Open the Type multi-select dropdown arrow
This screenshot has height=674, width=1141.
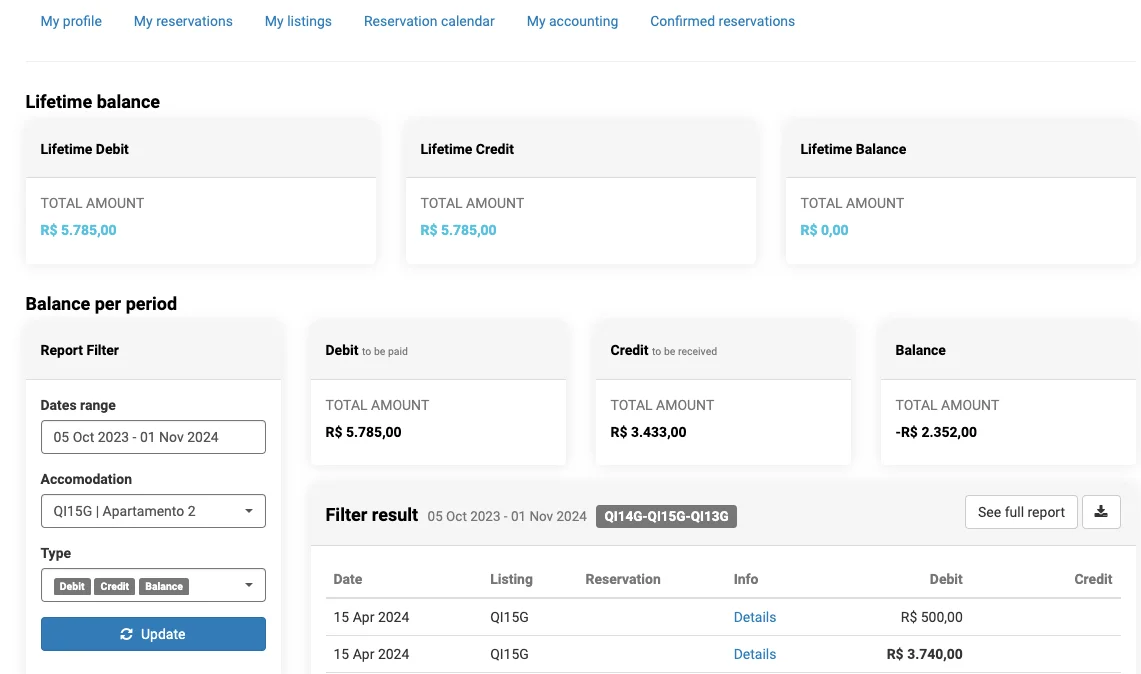pyautogui.click(x=248, y=586)
